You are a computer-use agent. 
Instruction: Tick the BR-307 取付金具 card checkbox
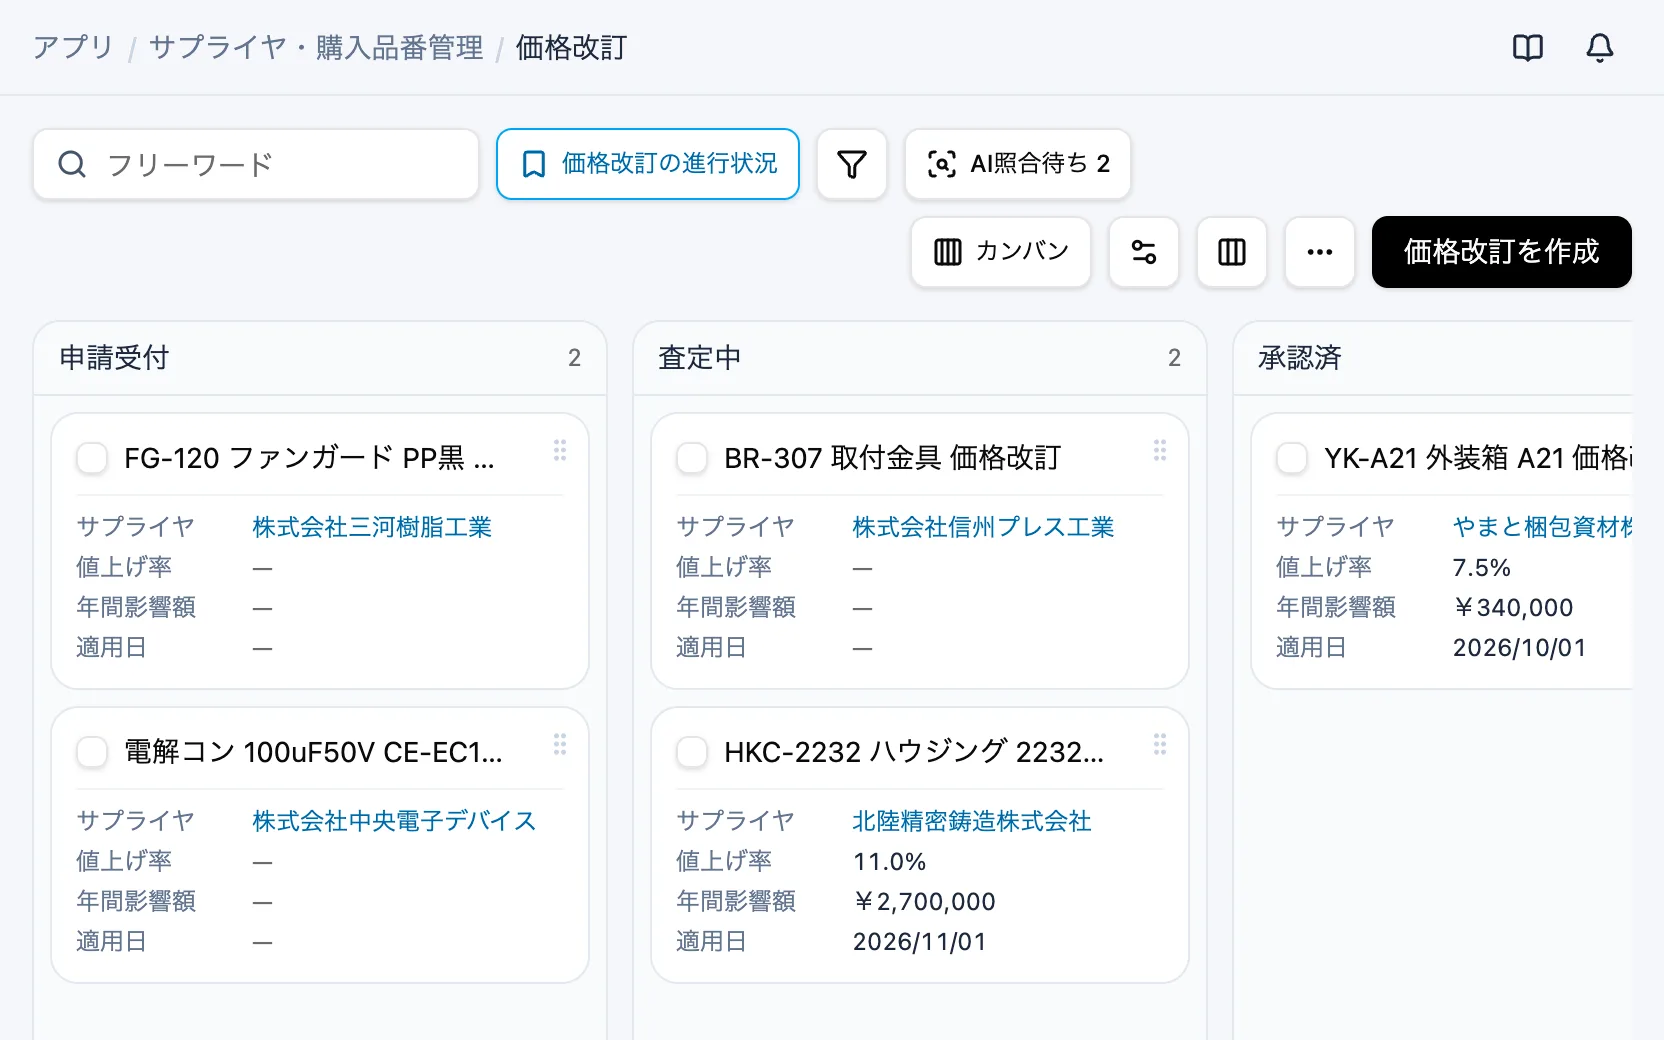(x=692, y=458)
